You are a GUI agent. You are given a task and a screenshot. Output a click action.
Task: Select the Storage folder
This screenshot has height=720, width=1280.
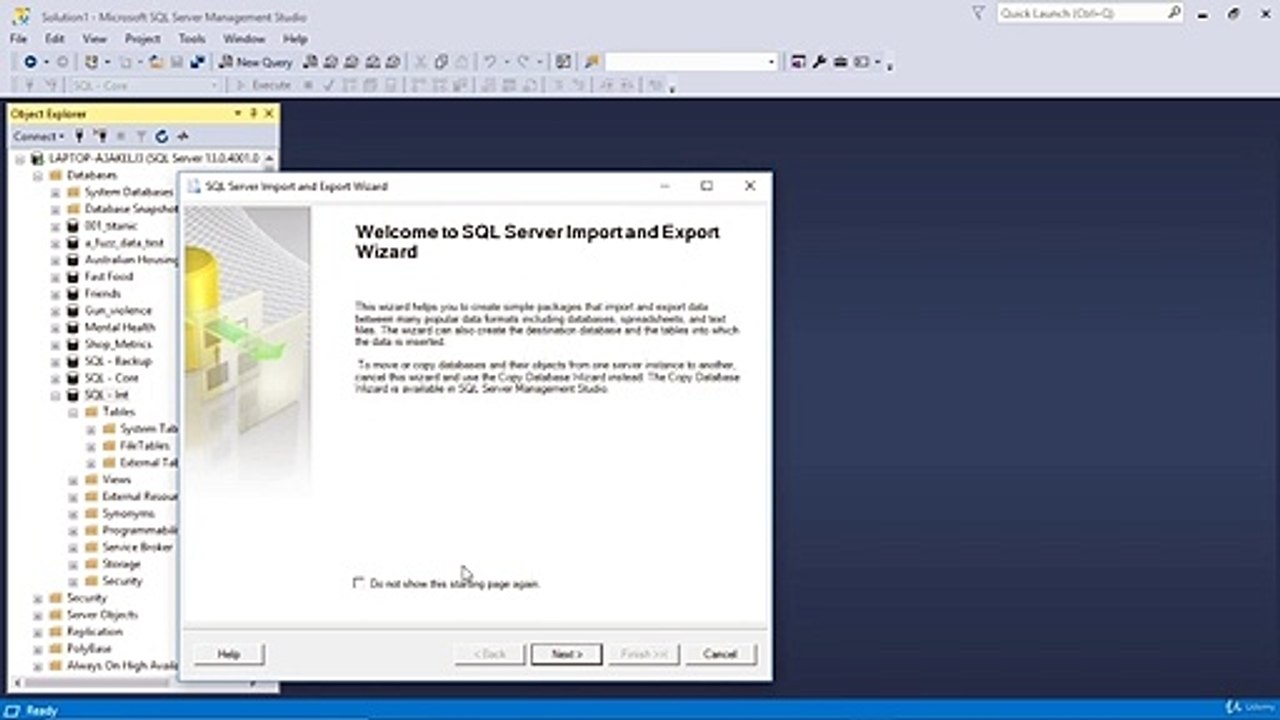121,564
